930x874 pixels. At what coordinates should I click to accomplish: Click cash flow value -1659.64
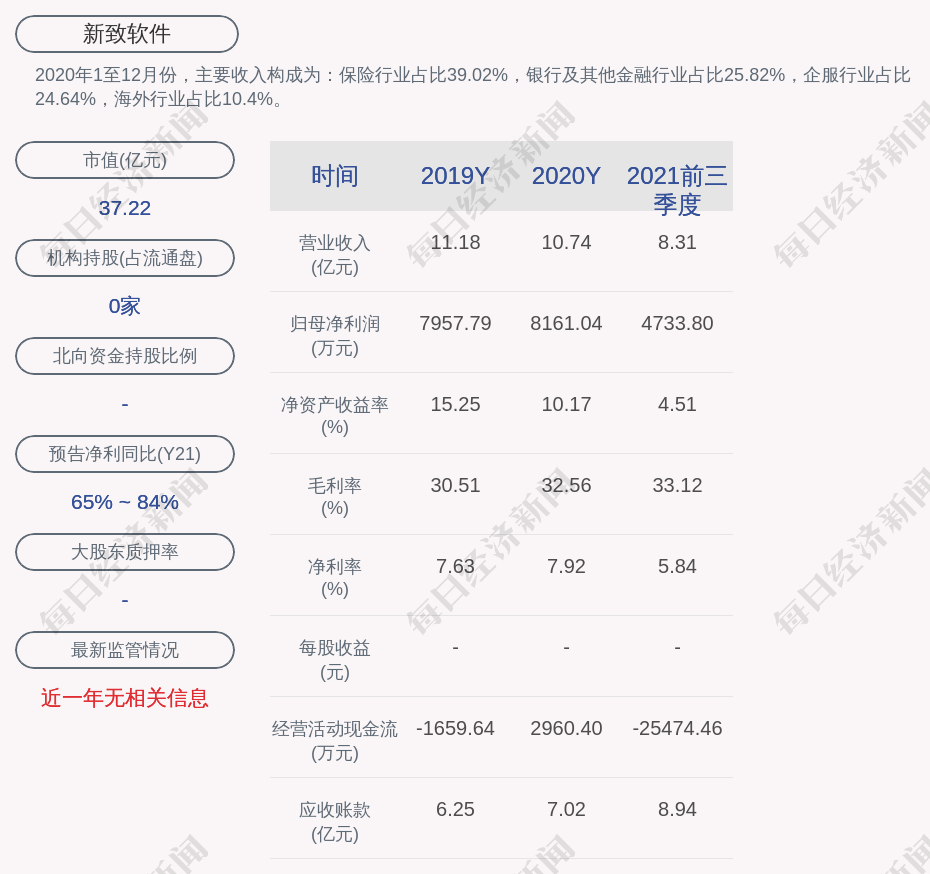(x=455, y=728)
